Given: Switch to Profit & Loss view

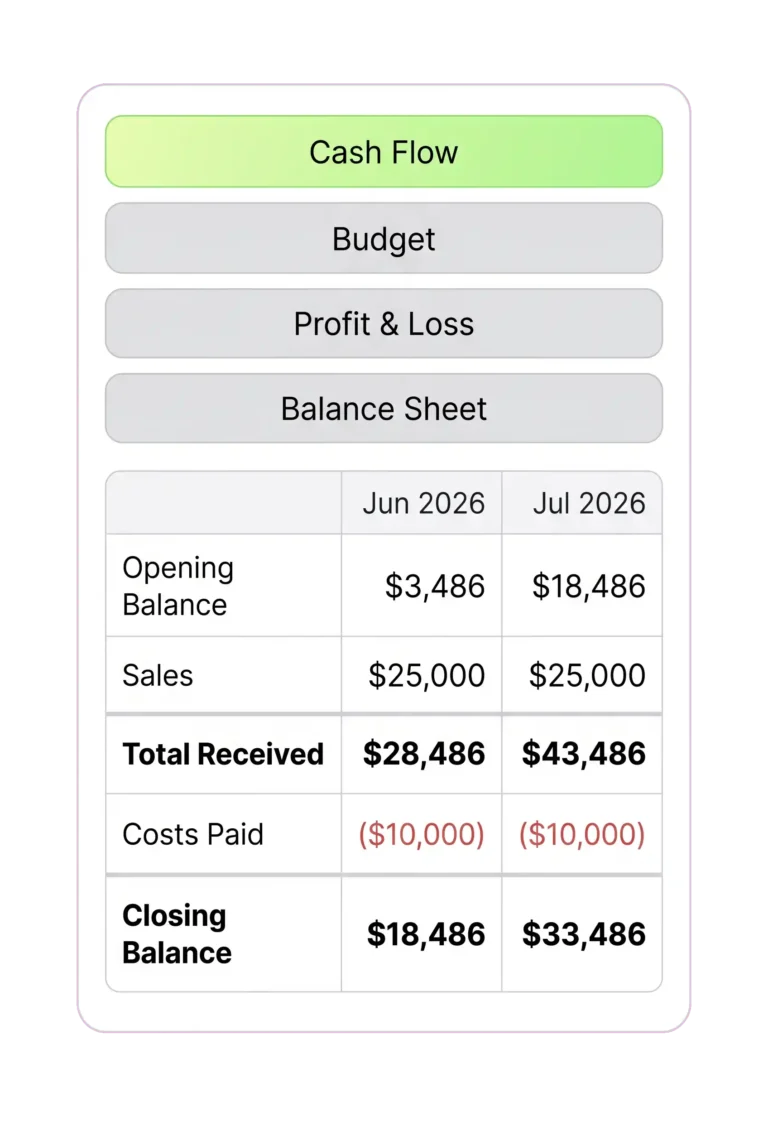Looking at the screenshot, I should pyautogui.click(x=384, y=323).
